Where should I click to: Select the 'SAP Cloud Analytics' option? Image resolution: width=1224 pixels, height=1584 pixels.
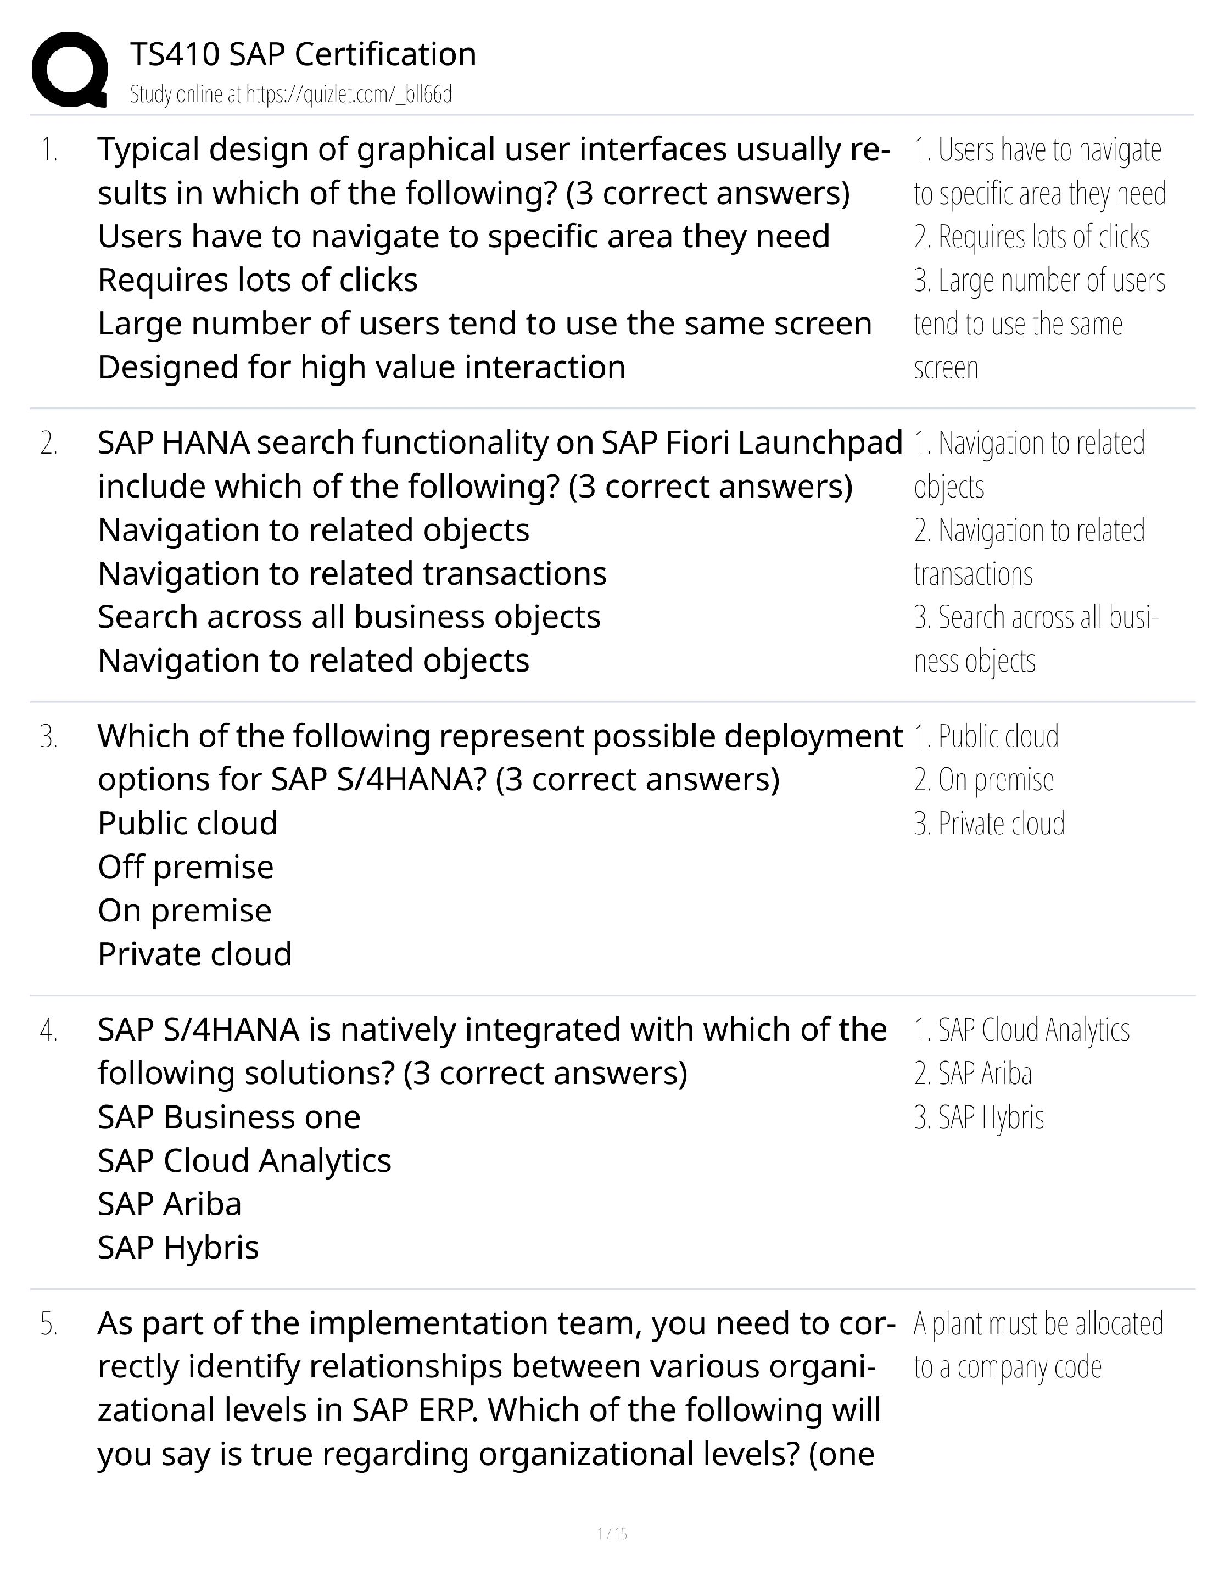click(244, 1160)
